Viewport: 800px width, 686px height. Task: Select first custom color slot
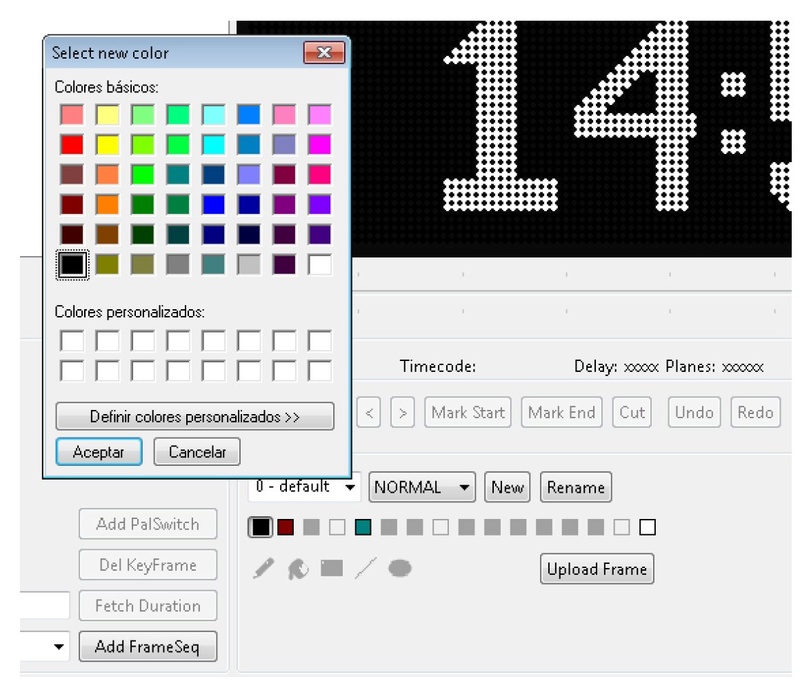pos(72,340)
